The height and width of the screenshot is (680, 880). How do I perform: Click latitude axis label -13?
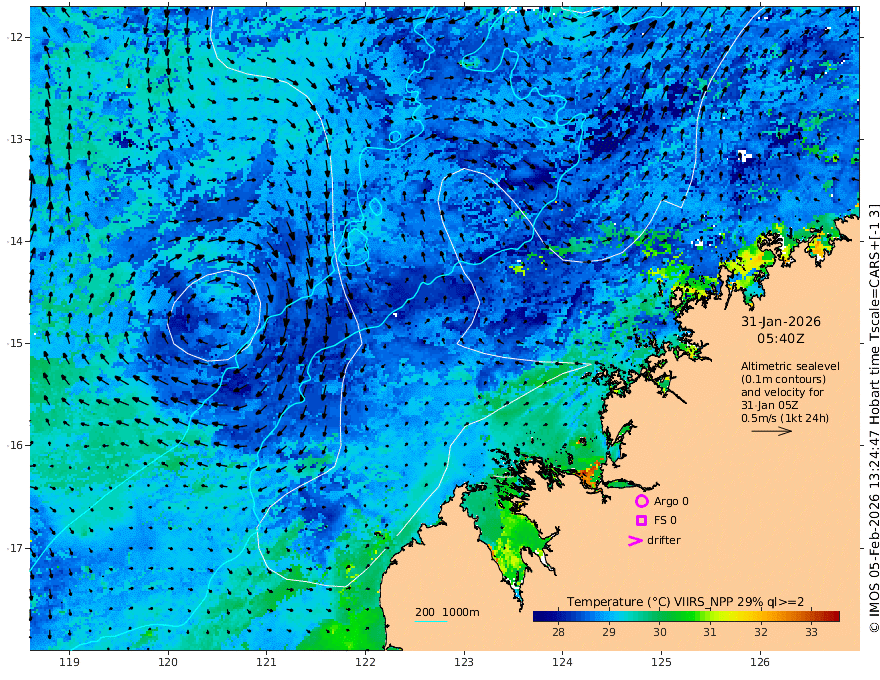point(15,139)
